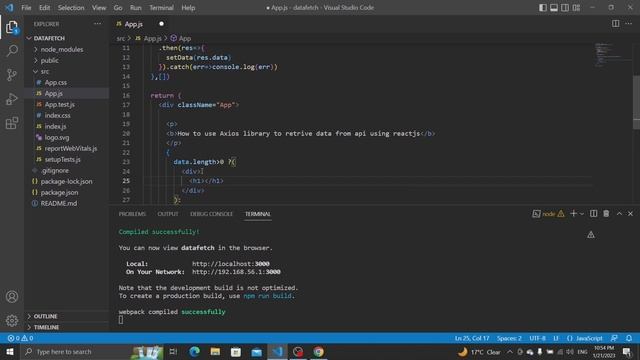Open editor more actions ellipsis
The width and height of the screenshot is (640, 360).
[x=629, y=24]
